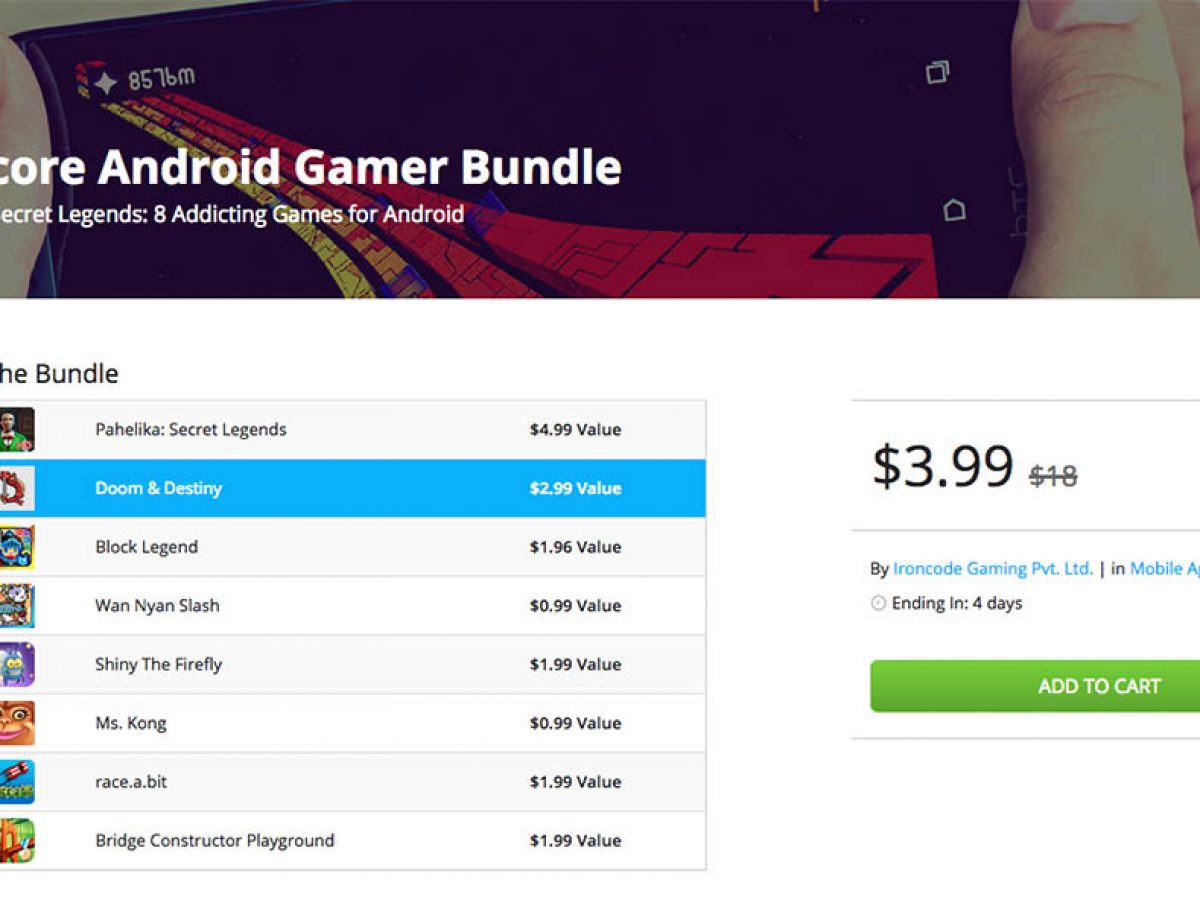Click the Wan Nyan Slash game icon
The width and height of the screenshot is (1200, 900).
click(17, 606)
